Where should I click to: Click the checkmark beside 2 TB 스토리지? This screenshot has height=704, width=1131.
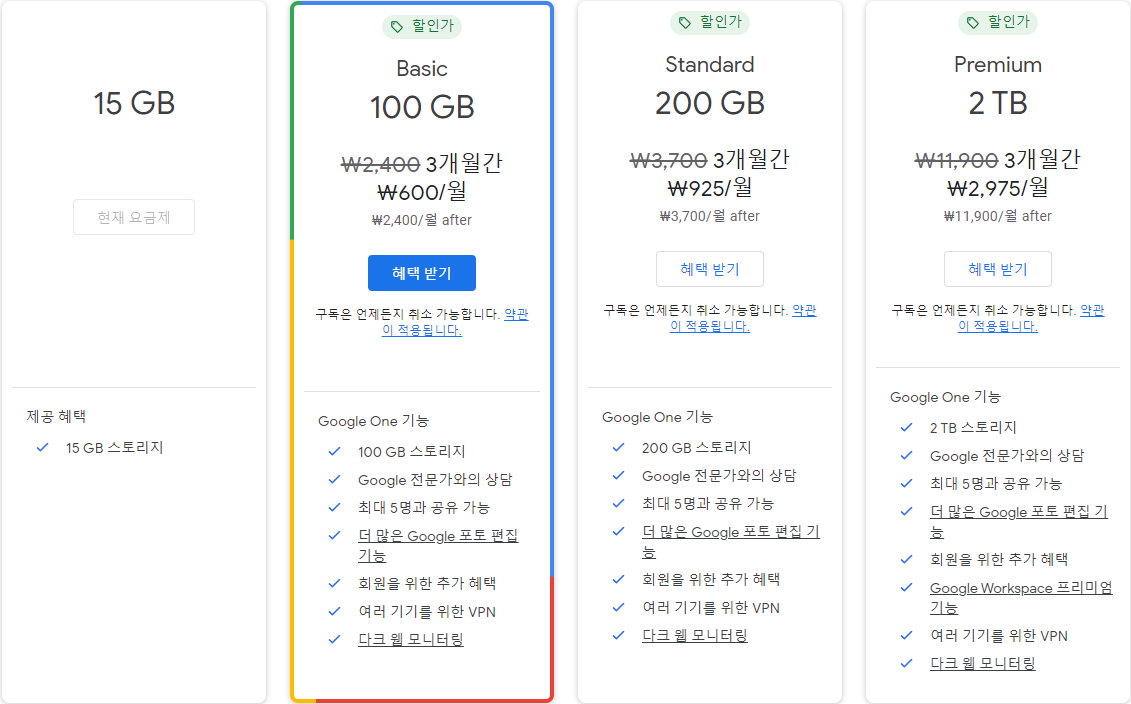(x=905, y=427)
